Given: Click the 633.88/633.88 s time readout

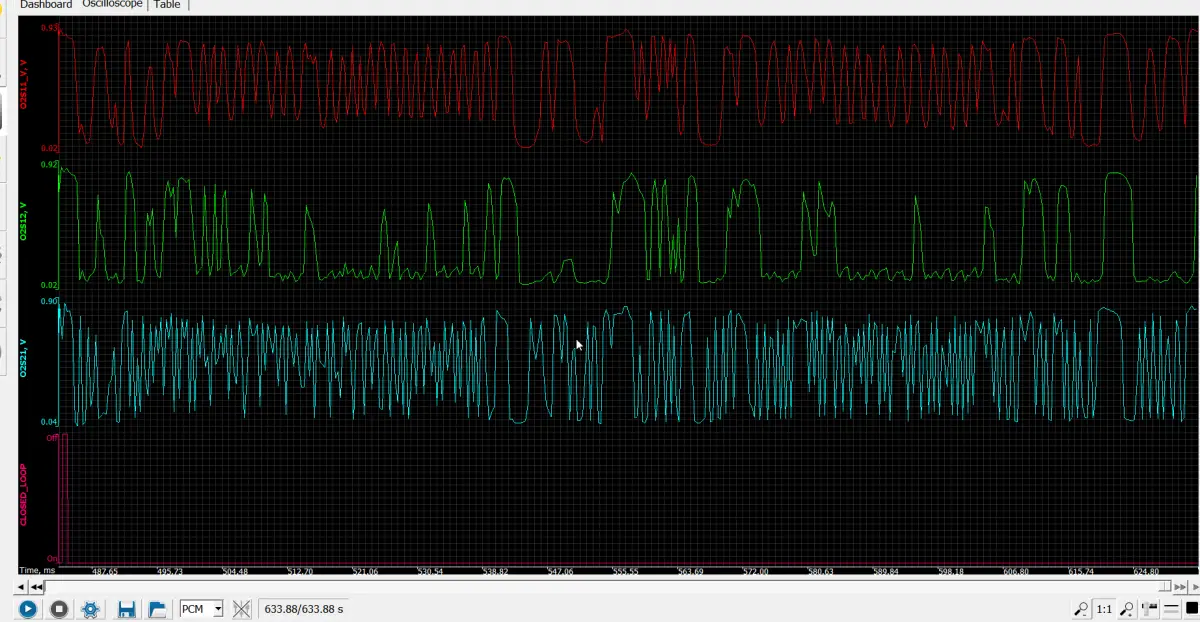Looking at the screenshot, I should [304, 609].
